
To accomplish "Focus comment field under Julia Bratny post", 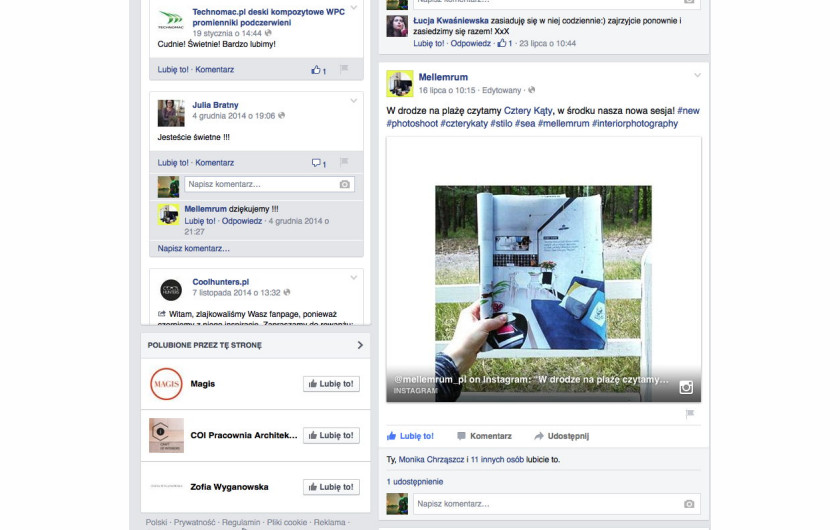I will [269, 184].
